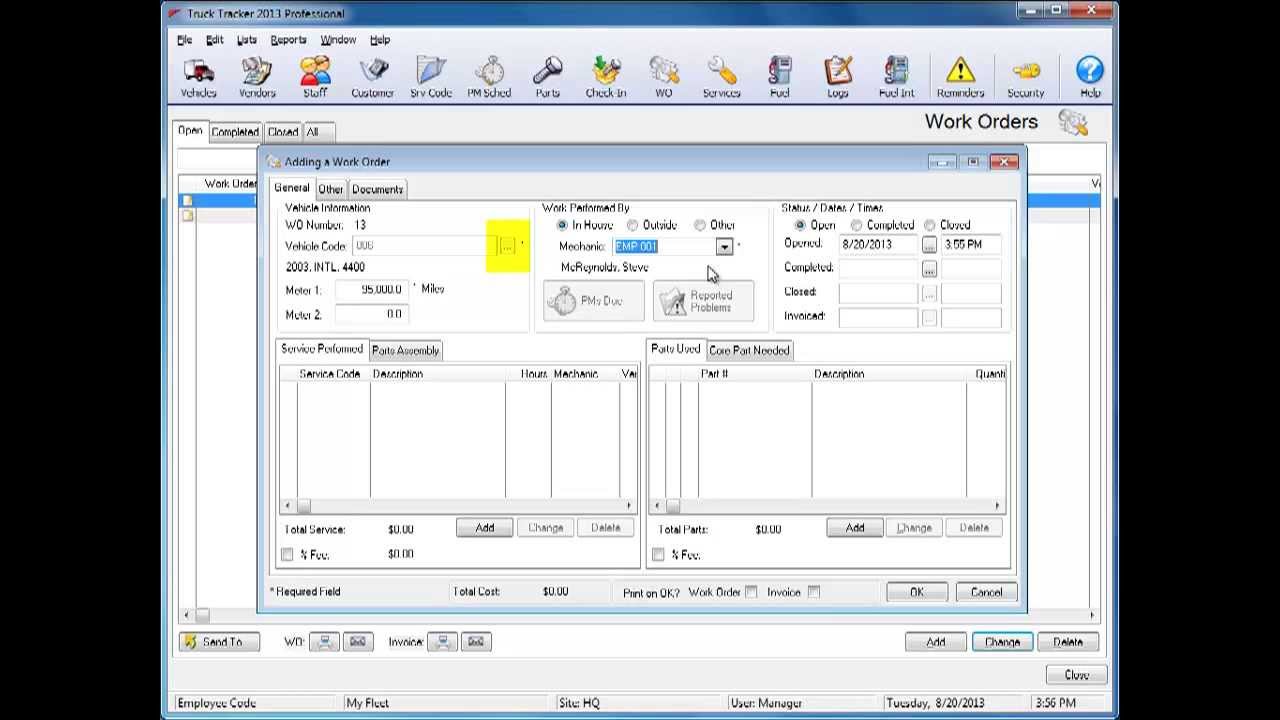1280x720 pixels.
Task: Click the Work Orders Delete button
Action: [1067, 642]
